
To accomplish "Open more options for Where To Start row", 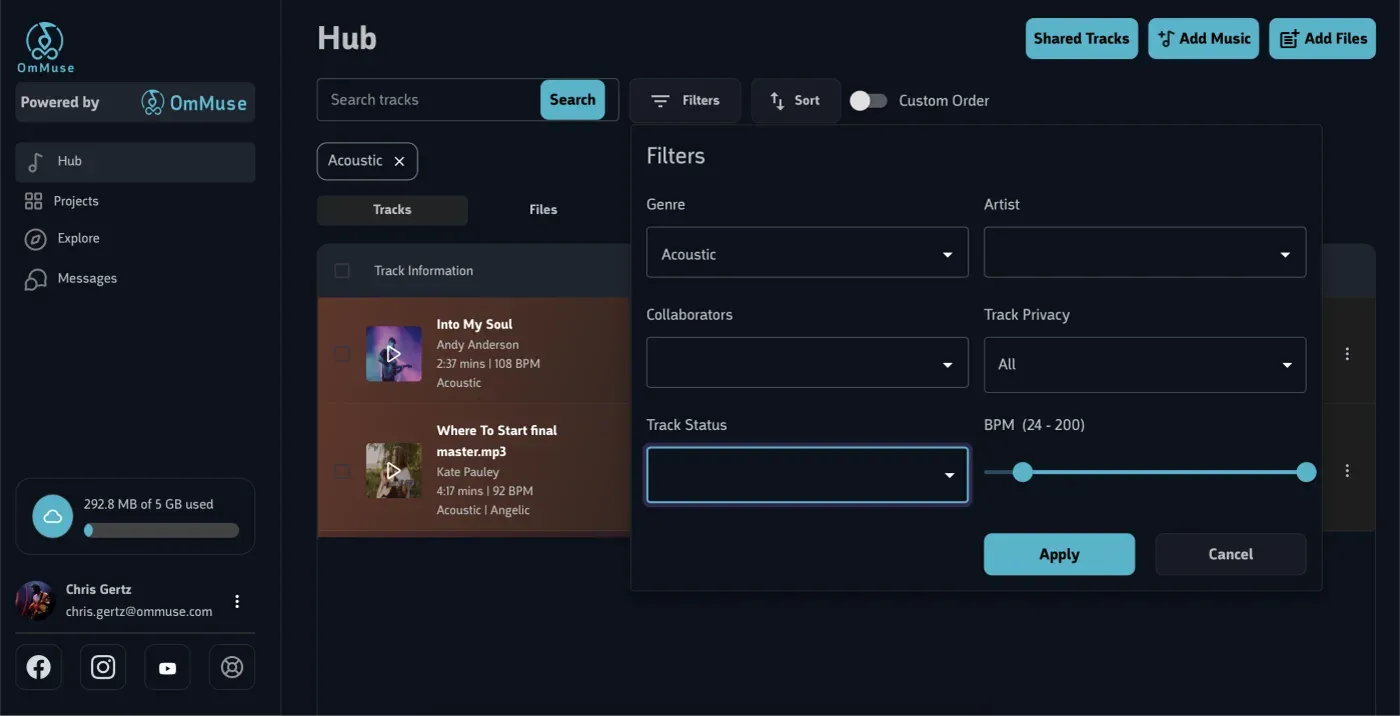I will [1347, 471].
